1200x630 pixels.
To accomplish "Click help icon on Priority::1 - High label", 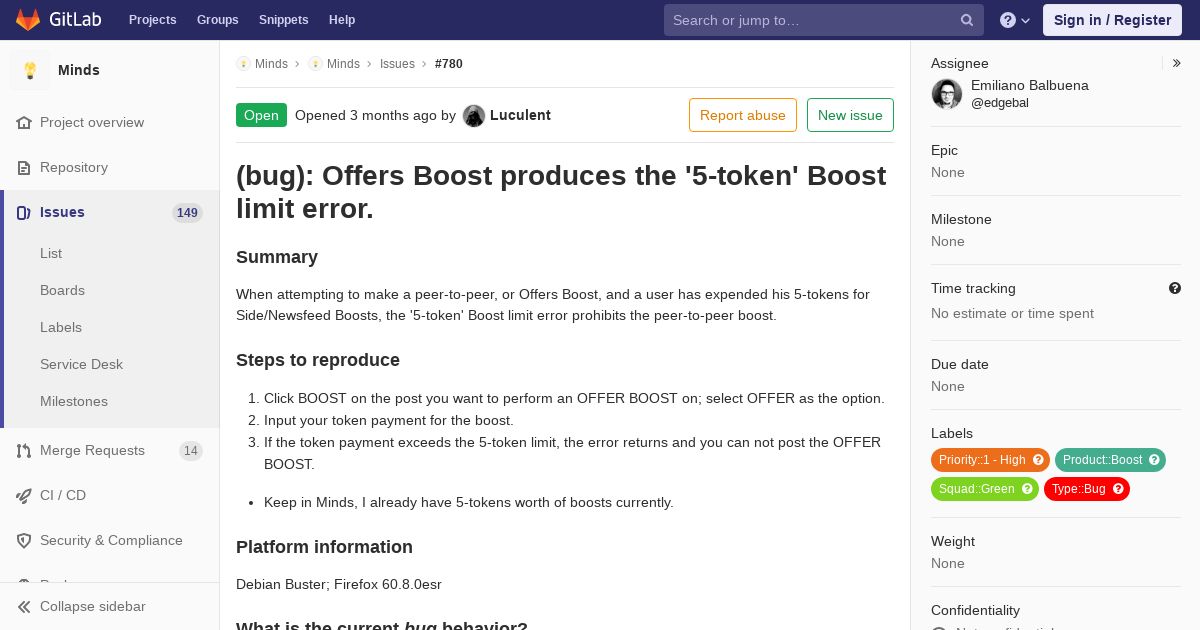I will (x=1038, y=460).
